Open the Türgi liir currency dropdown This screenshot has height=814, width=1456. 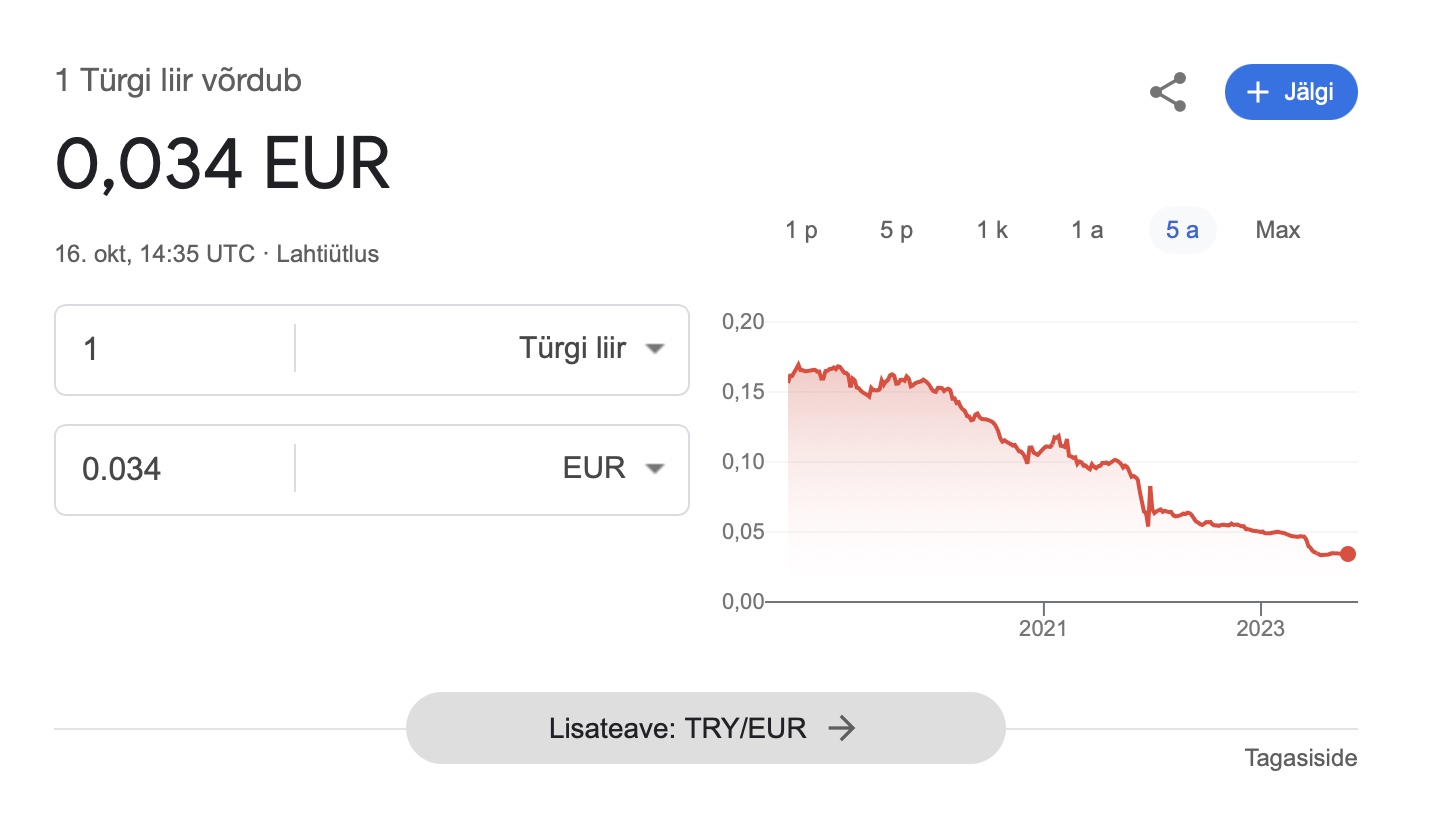[592, 349]
